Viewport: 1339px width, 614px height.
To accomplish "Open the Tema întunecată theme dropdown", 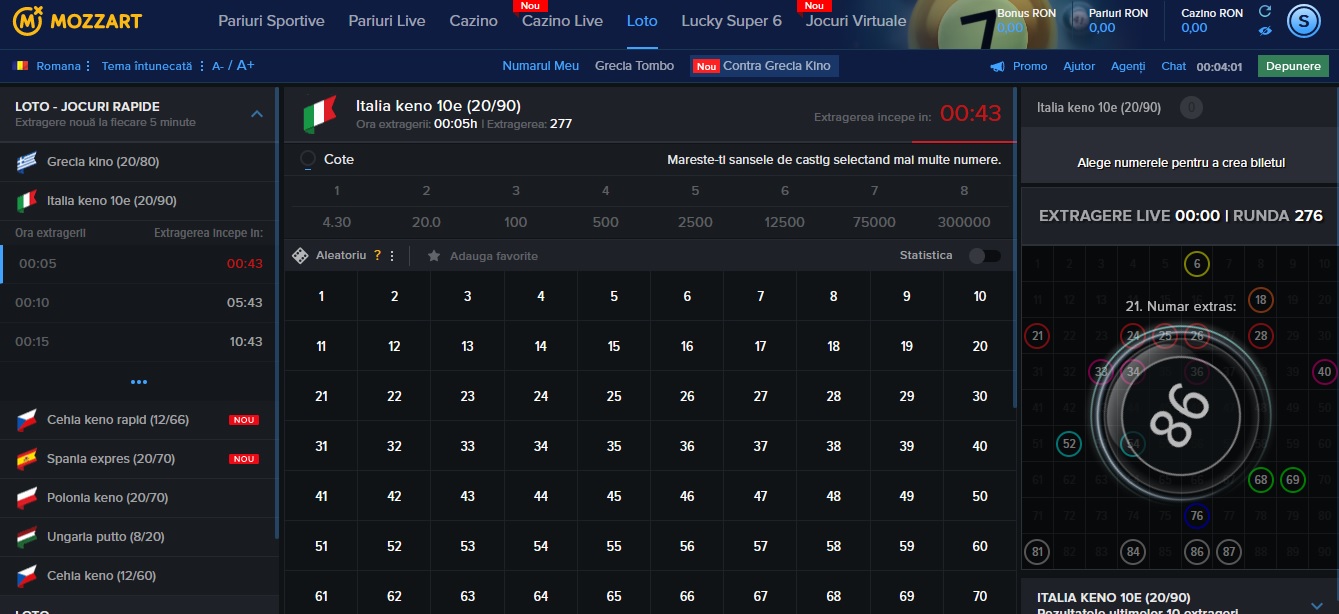I will 152,66.
